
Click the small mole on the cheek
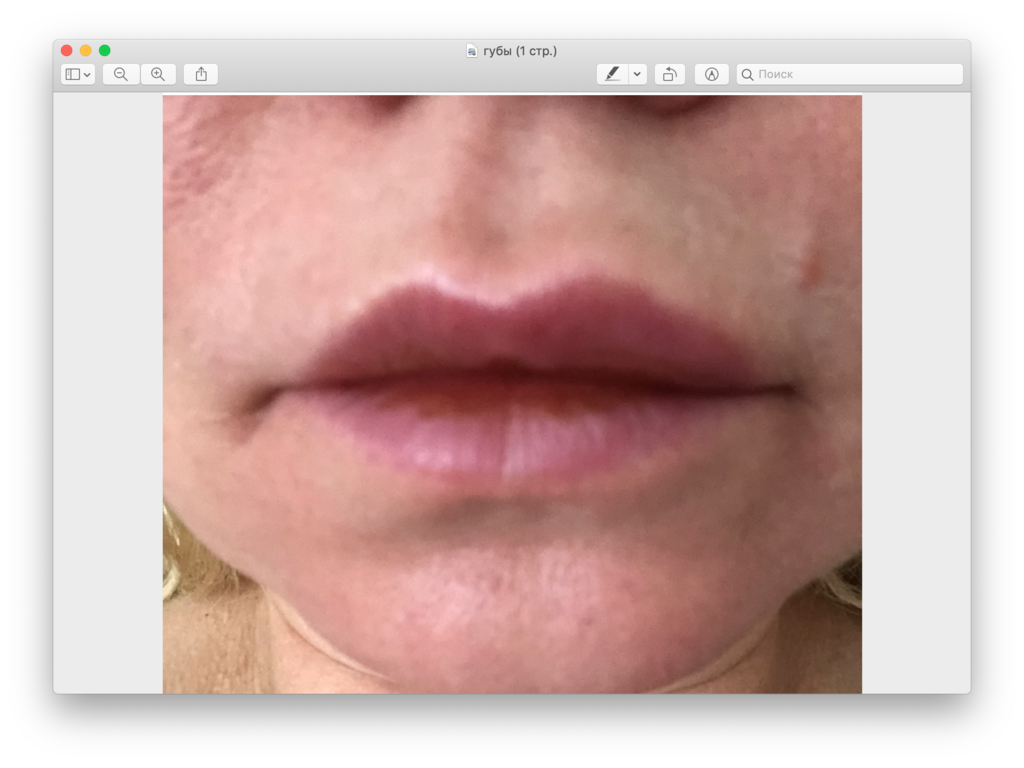[811, 265]
